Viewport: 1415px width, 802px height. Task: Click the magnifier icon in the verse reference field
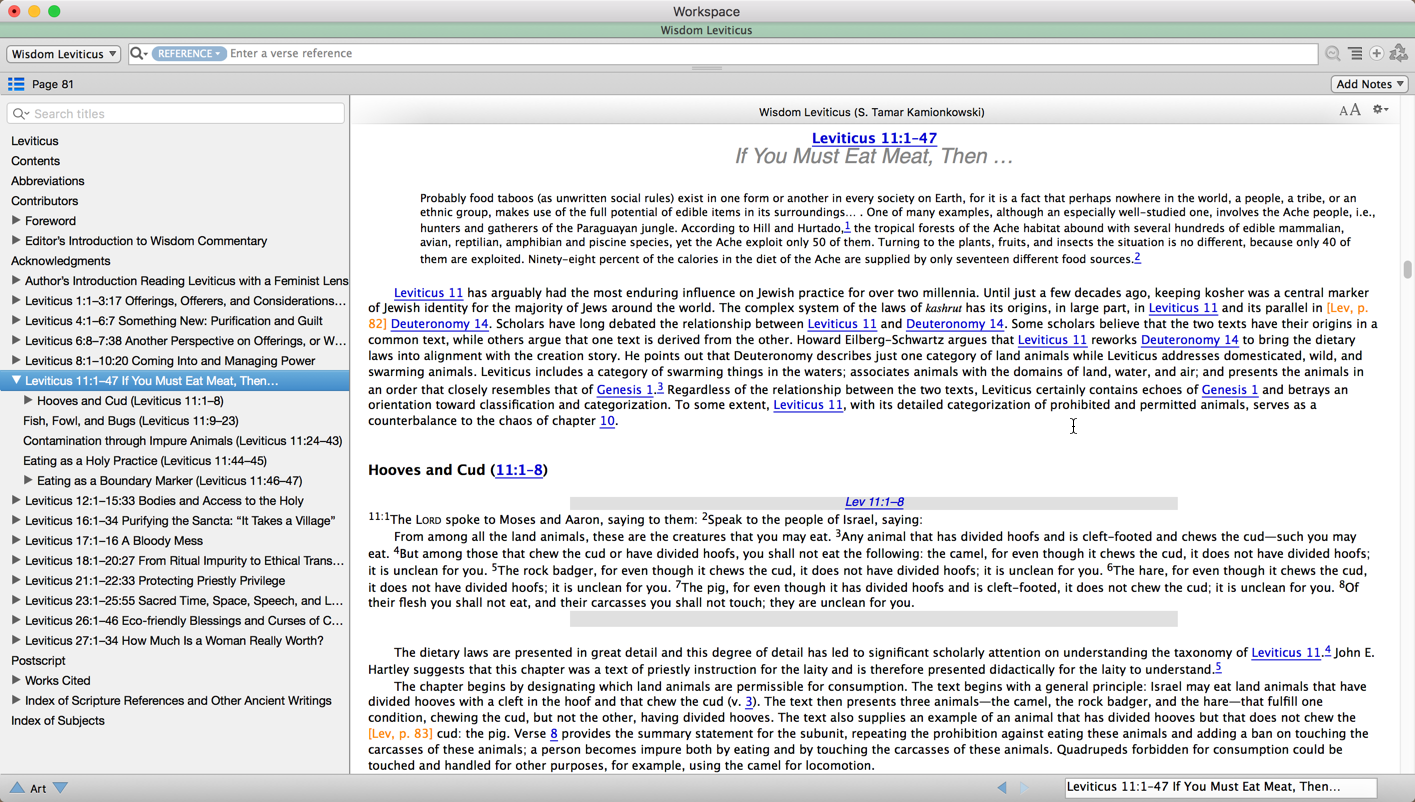(138, 54)
